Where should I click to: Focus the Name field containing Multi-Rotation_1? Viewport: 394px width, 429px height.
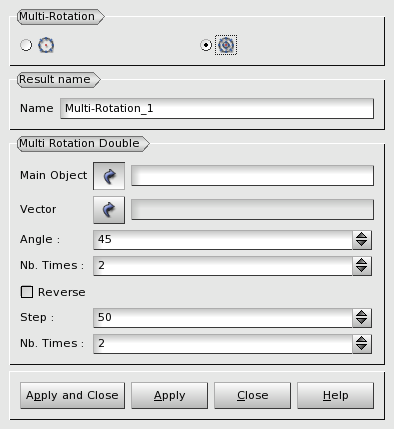pos(217,108)
